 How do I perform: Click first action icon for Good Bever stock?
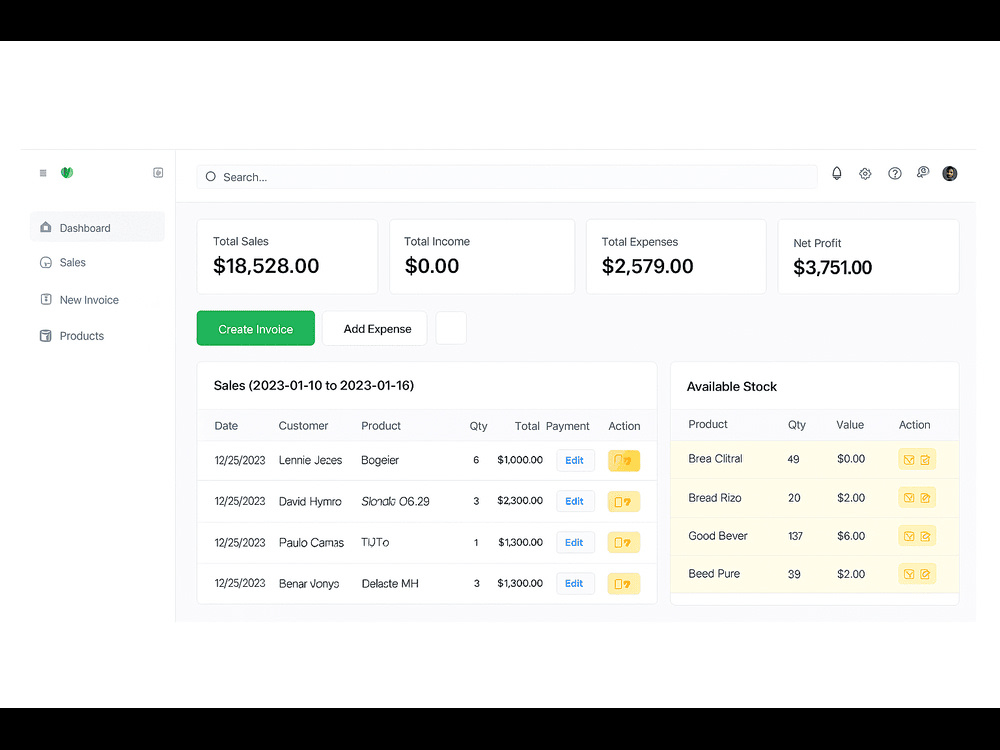[909, 536]
